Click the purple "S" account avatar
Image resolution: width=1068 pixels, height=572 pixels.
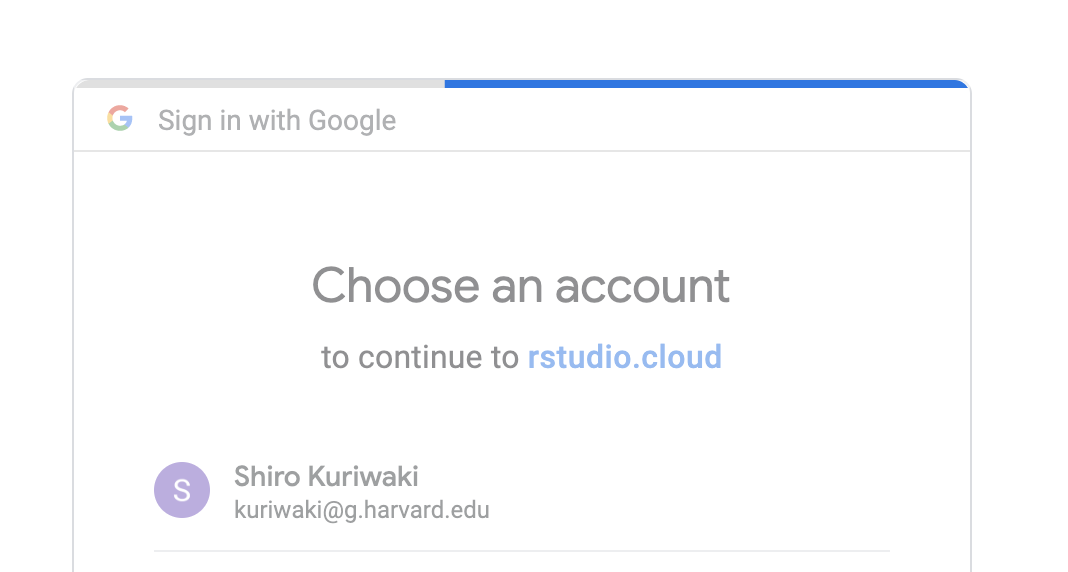pyautogui.click(x=182, y=490)
